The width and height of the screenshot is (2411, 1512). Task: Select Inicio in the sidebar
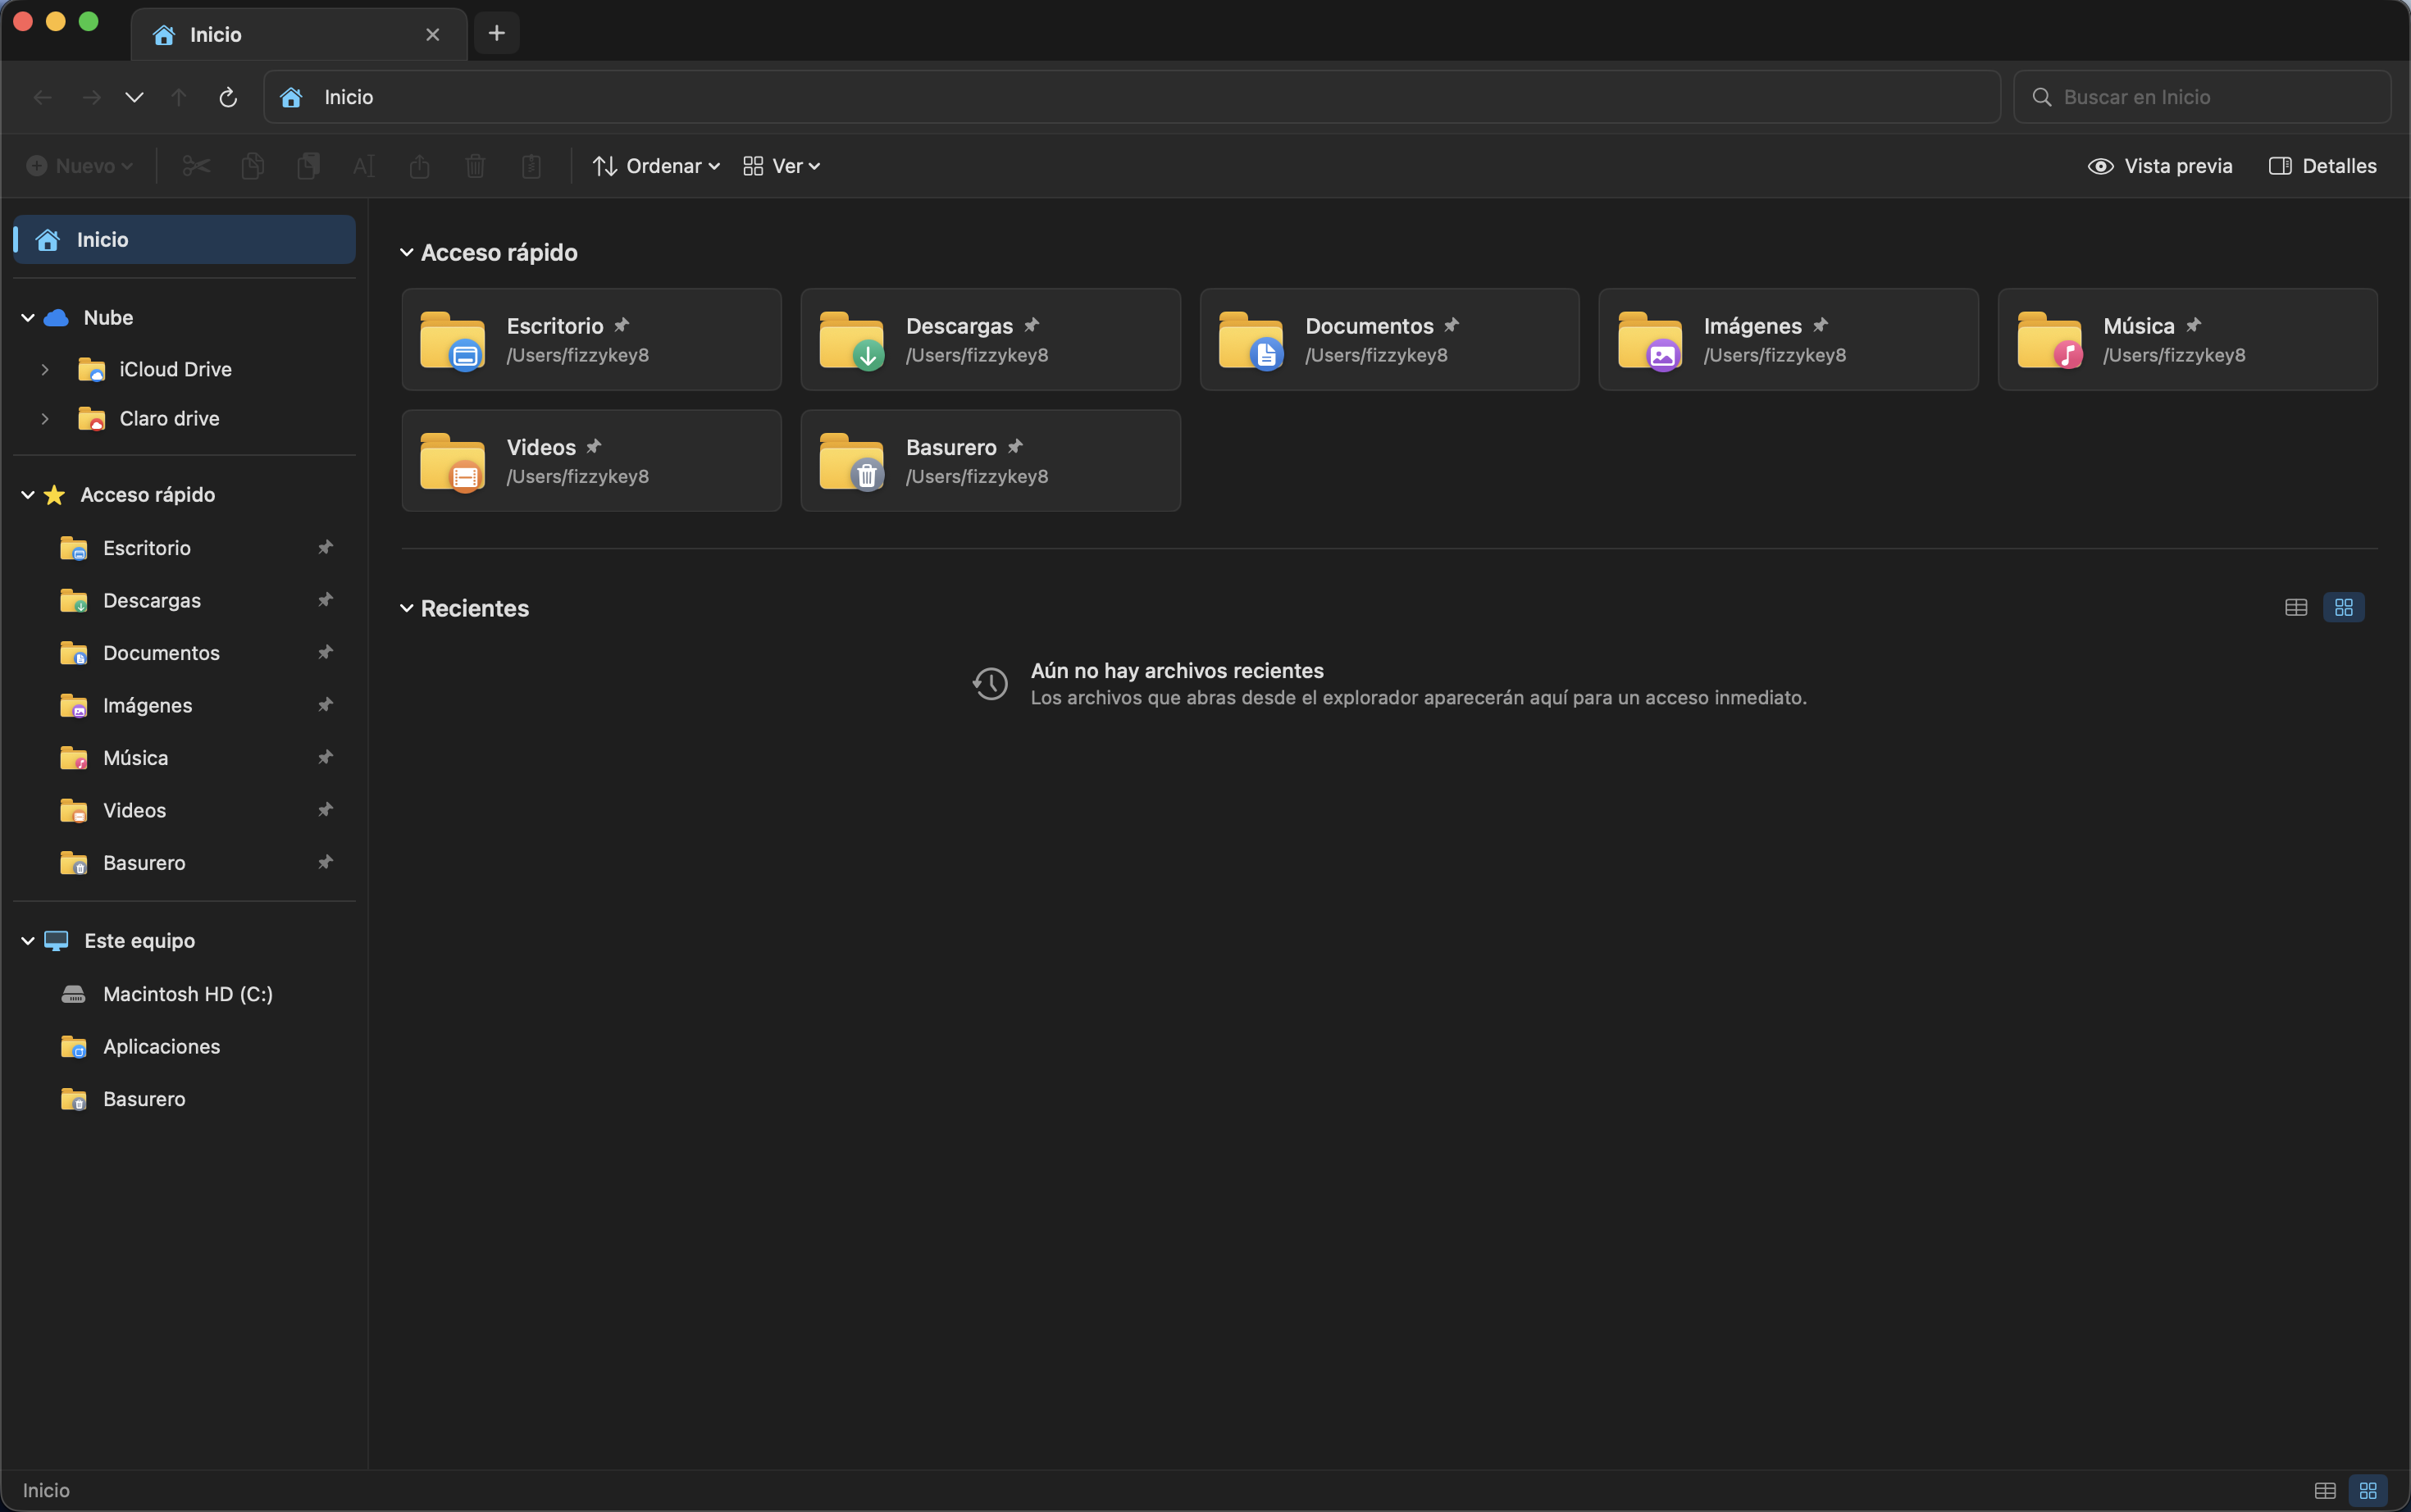184,240
